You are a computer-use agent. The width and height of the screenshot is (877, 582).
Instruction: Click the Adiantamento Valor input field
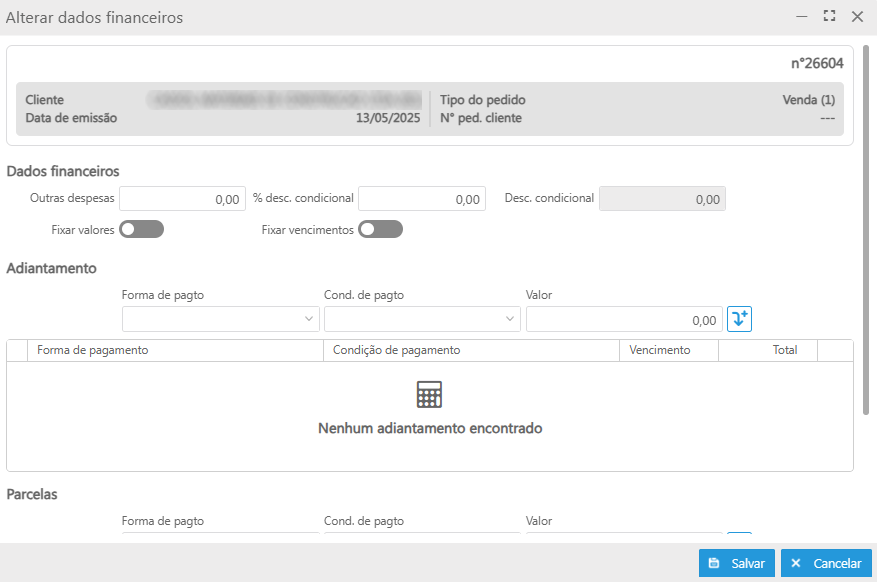point(623,320)
